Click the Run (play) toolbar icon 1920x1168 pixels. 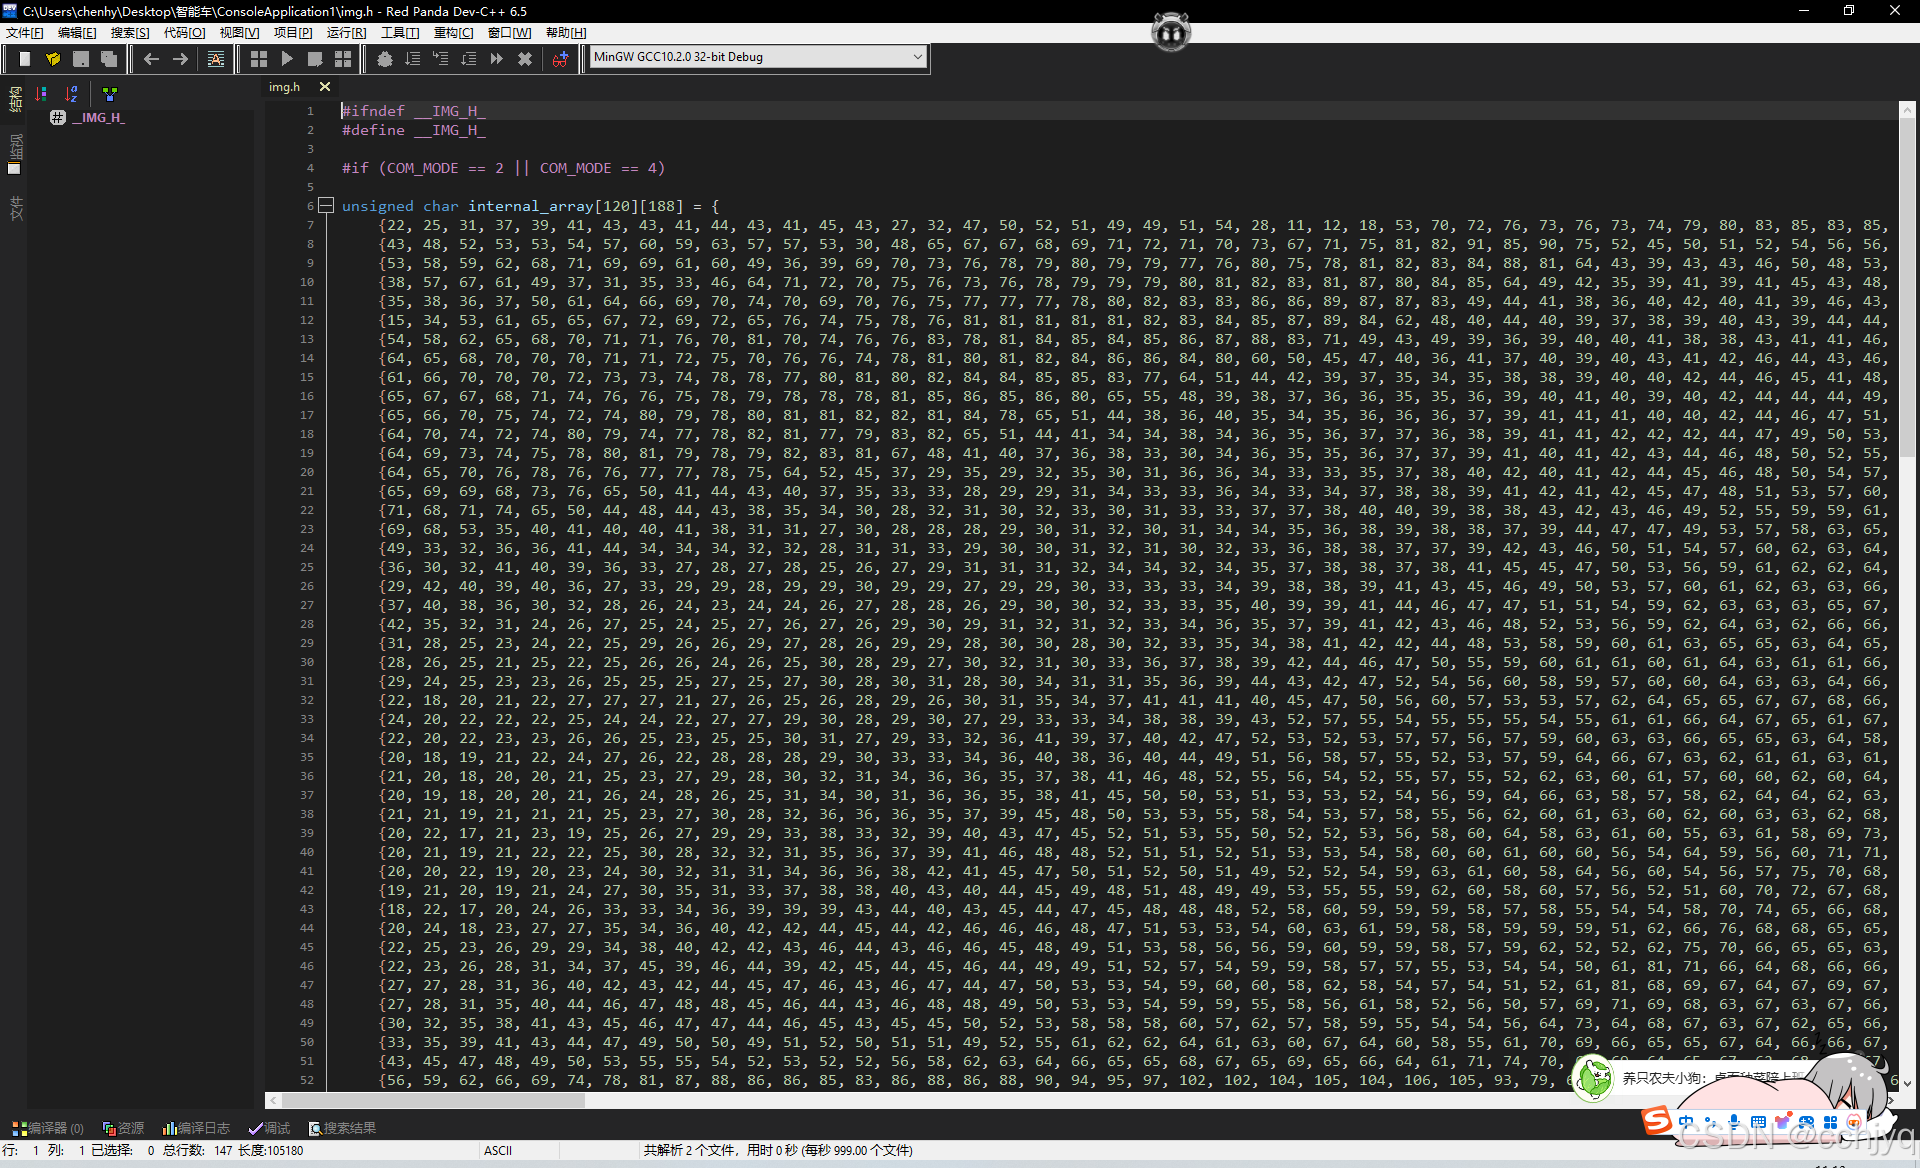click(x=287, y=59)
